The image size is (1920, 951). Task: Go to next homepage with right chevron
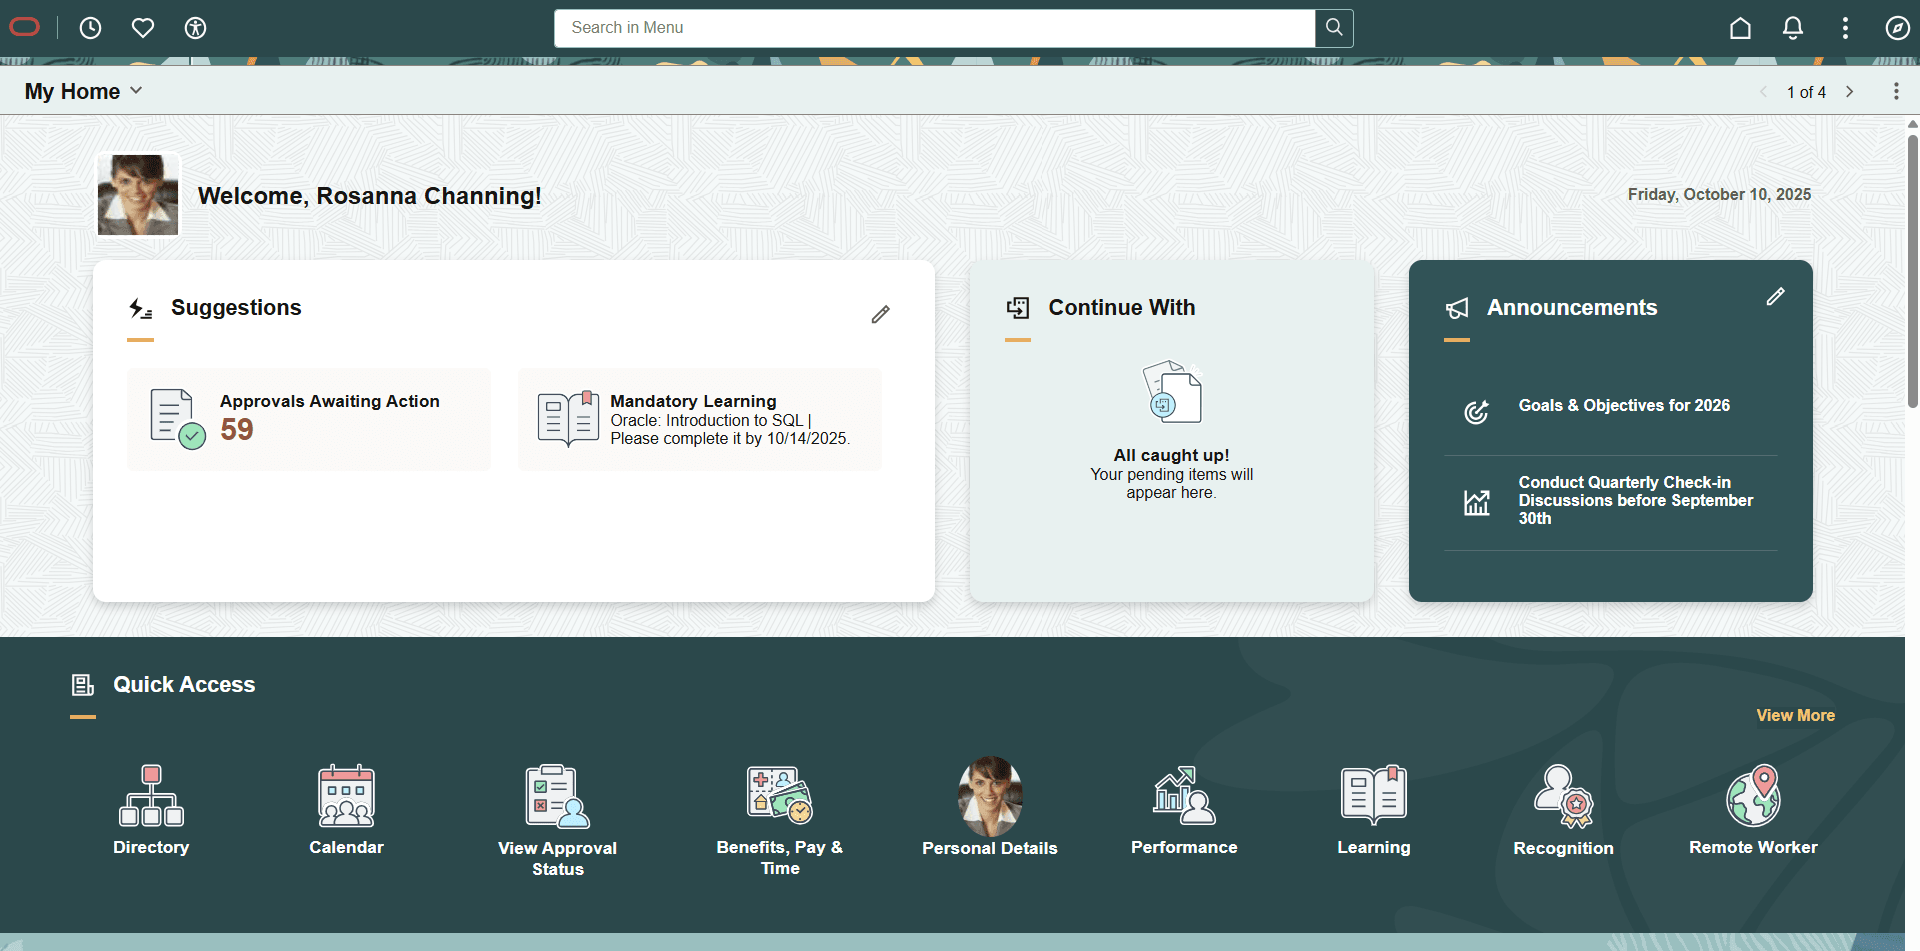(x=1850, y=92)
